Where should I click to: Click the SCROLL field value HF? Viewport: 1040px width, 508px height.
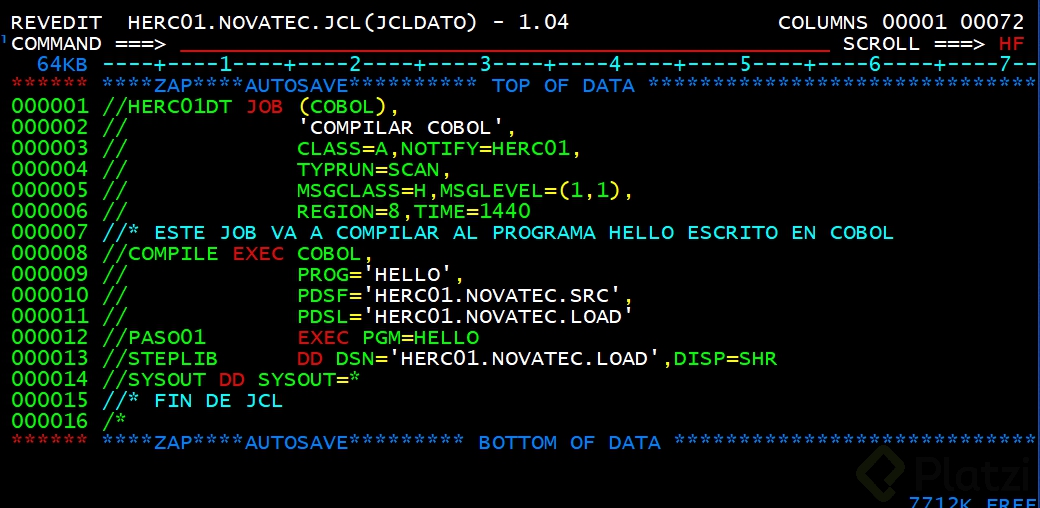pos(1011,44)
